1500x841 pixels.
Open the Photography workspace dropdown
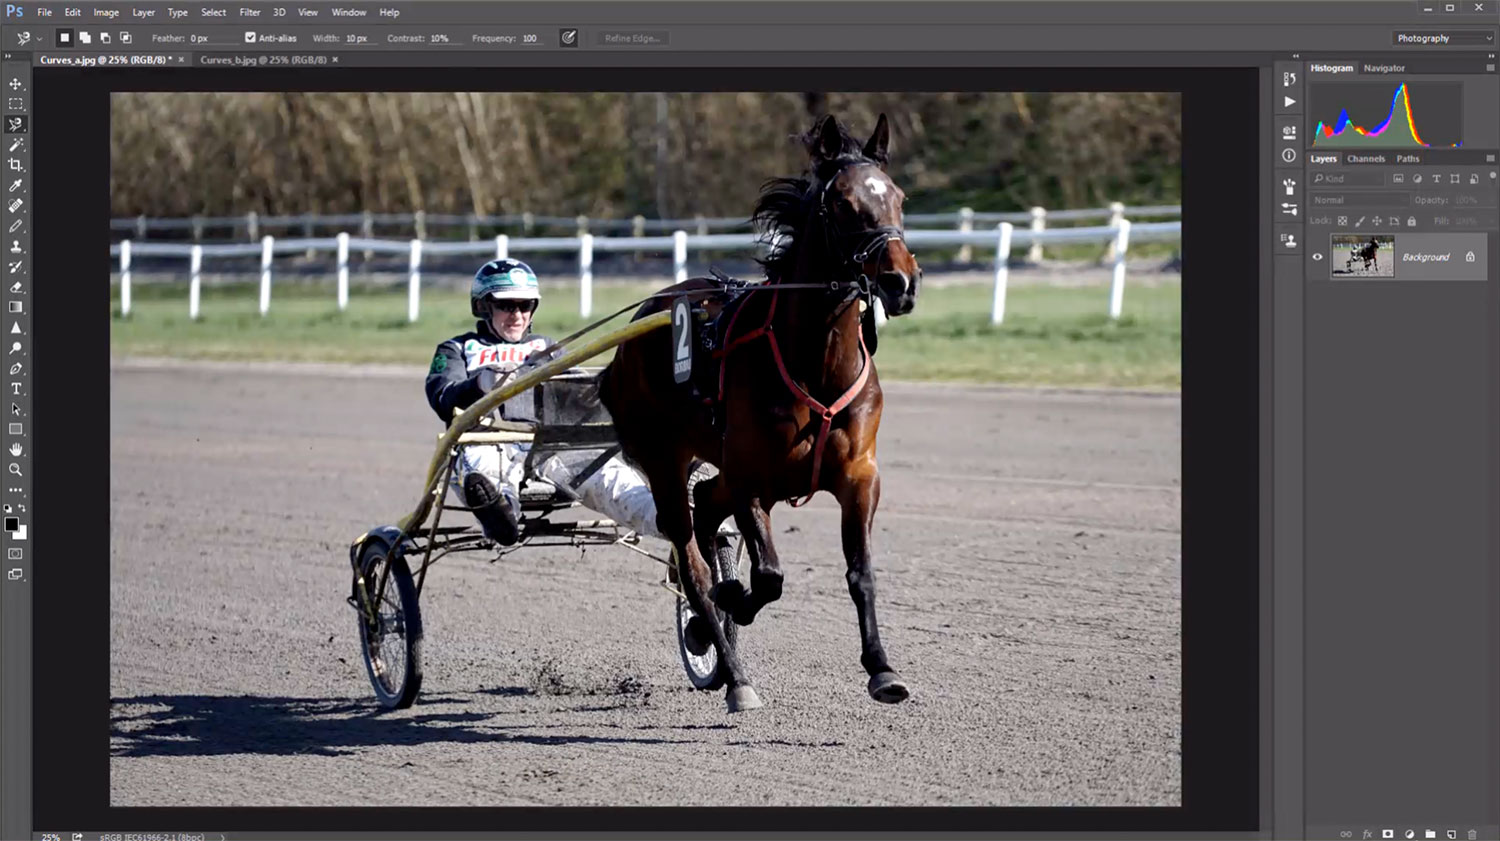(1443, 38)
